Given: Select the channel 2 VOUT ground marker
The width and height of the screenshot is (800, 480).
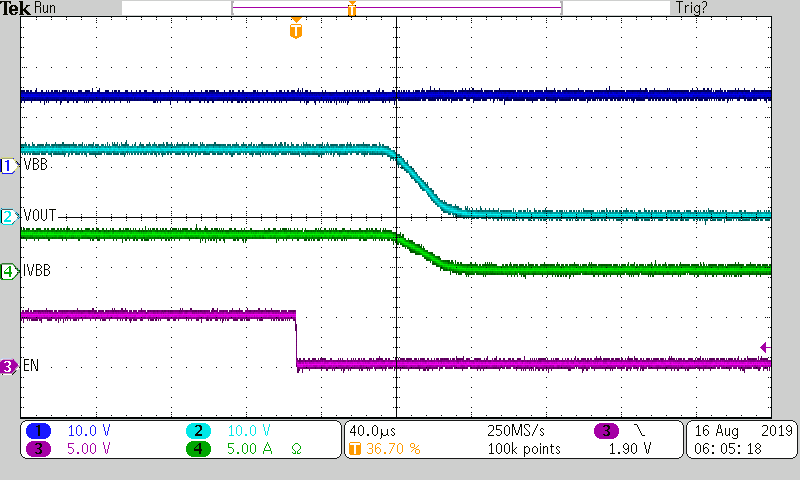Looking at the screenshot, I should click(9, 217).
